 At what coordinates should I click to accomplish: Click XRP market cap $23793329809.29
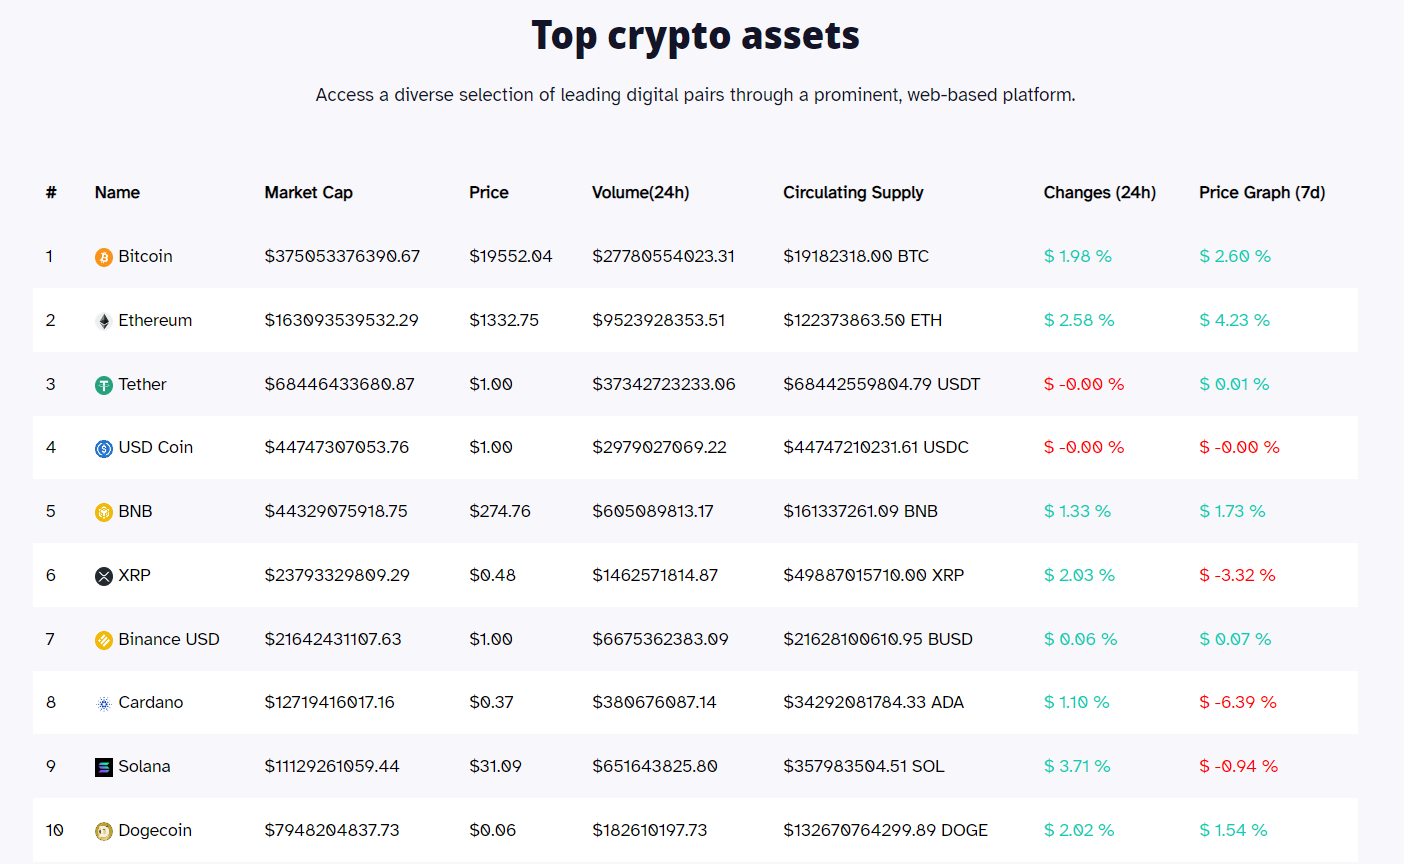[337, 575]
